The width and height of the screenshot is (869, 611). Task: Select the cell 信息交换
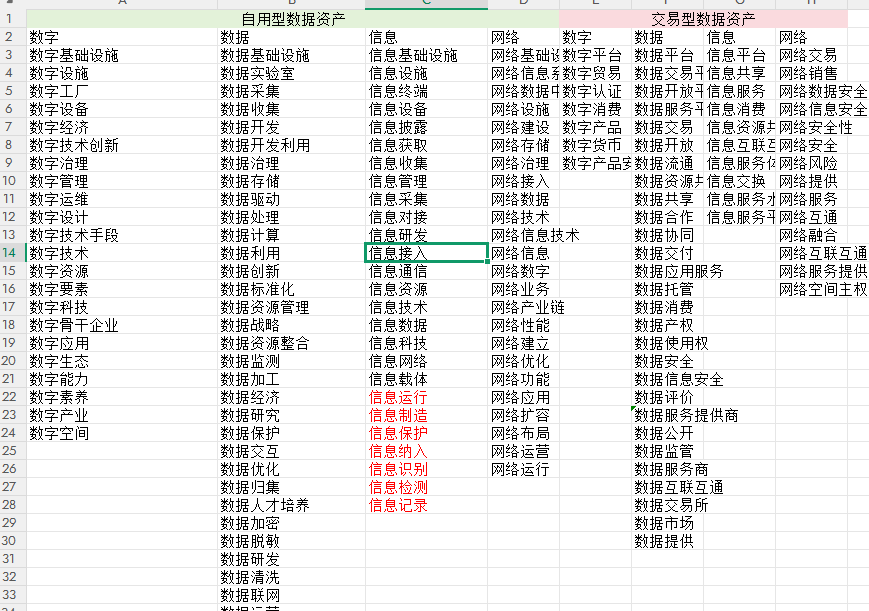coord(739,181)
